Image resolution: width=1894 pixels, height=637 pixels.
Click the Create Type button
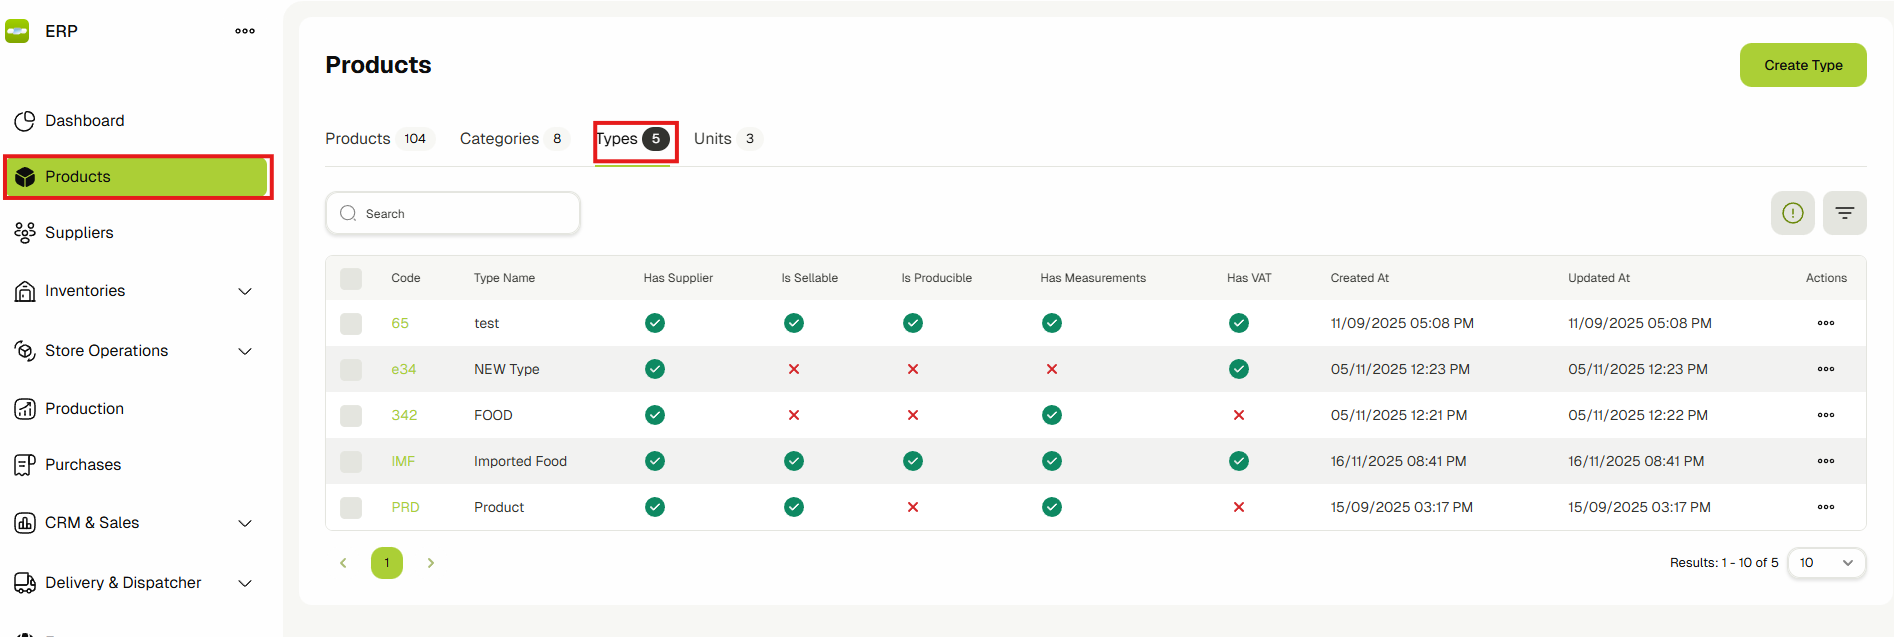(1802, 65)
